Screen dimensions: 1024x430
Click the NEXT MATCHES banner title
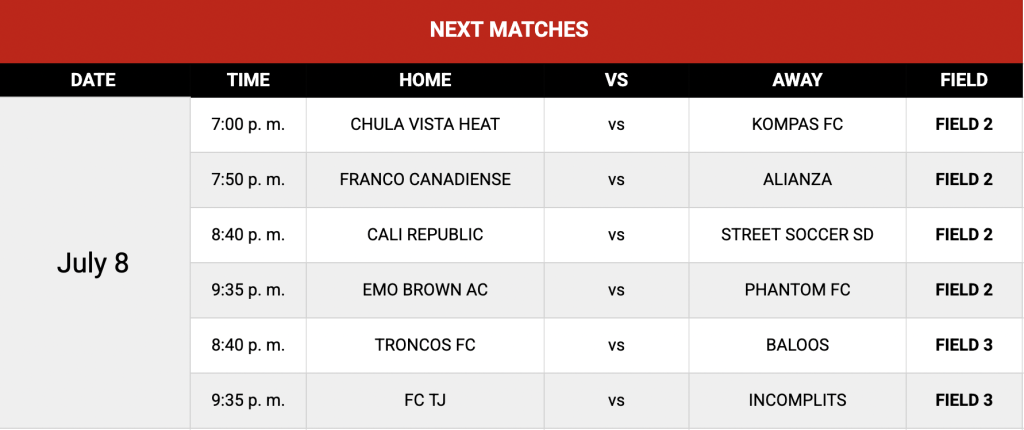tap(509, 29)
